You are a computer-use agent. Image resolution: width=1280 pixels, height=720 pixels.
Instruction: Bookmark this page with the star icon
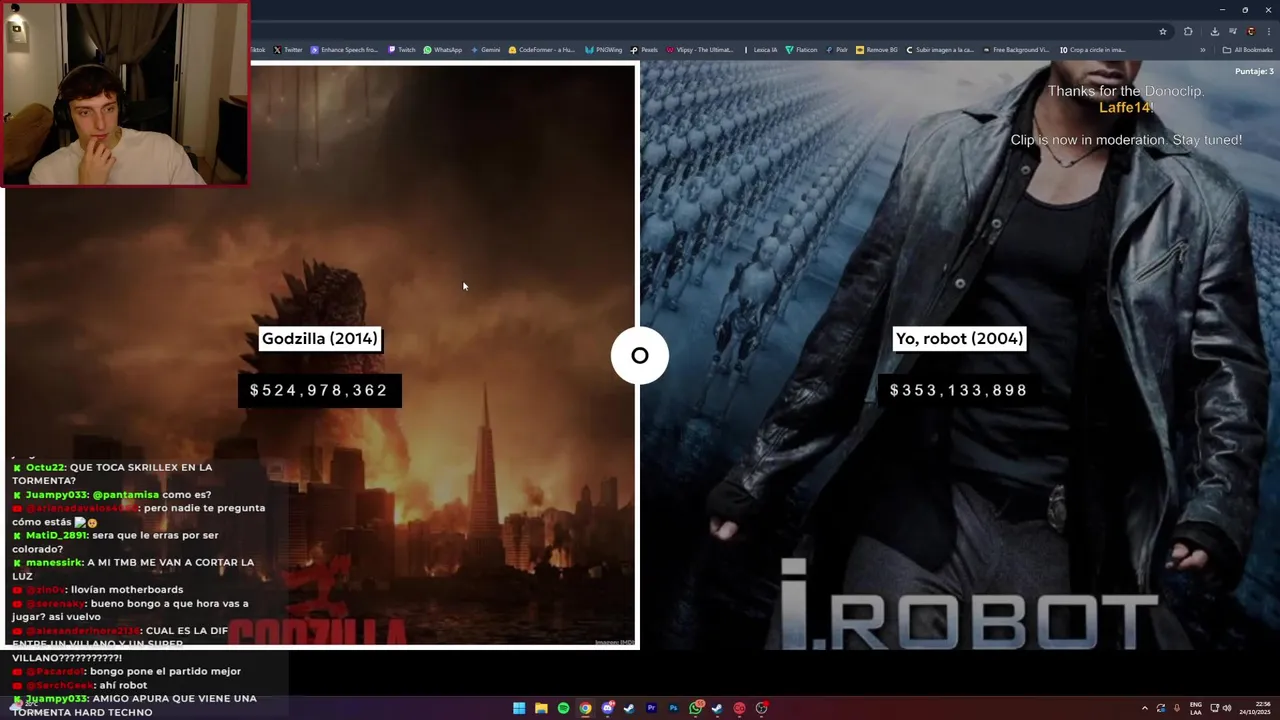click(1163, 31)
